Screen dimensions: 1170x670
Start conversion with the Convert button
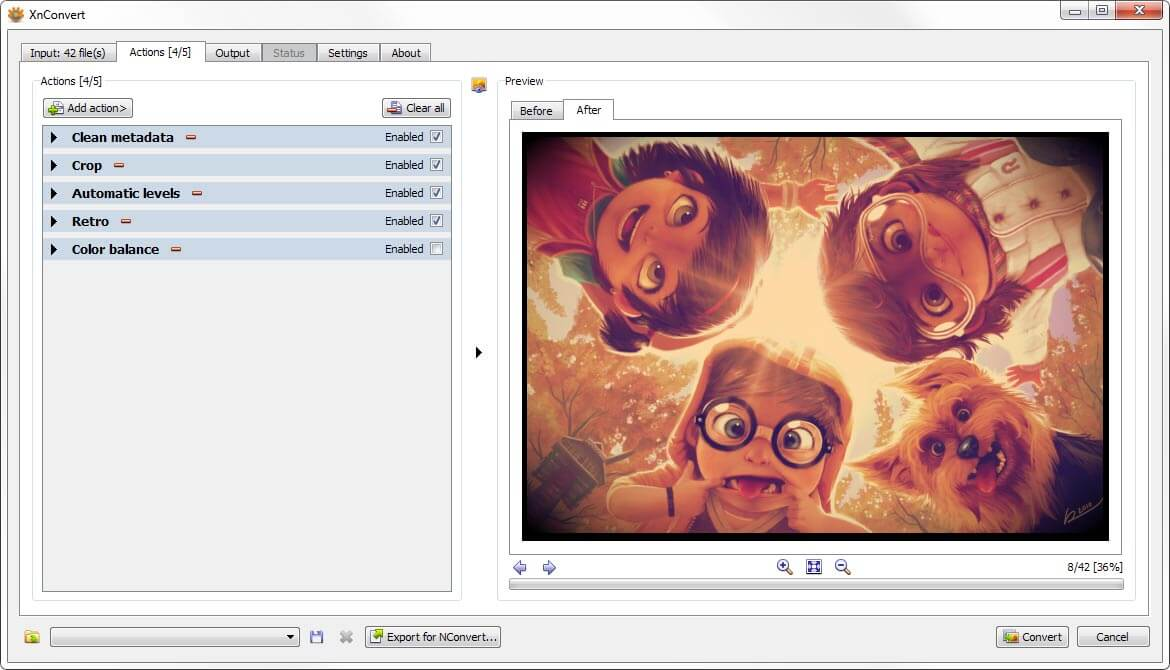(x=1032, y=636)
